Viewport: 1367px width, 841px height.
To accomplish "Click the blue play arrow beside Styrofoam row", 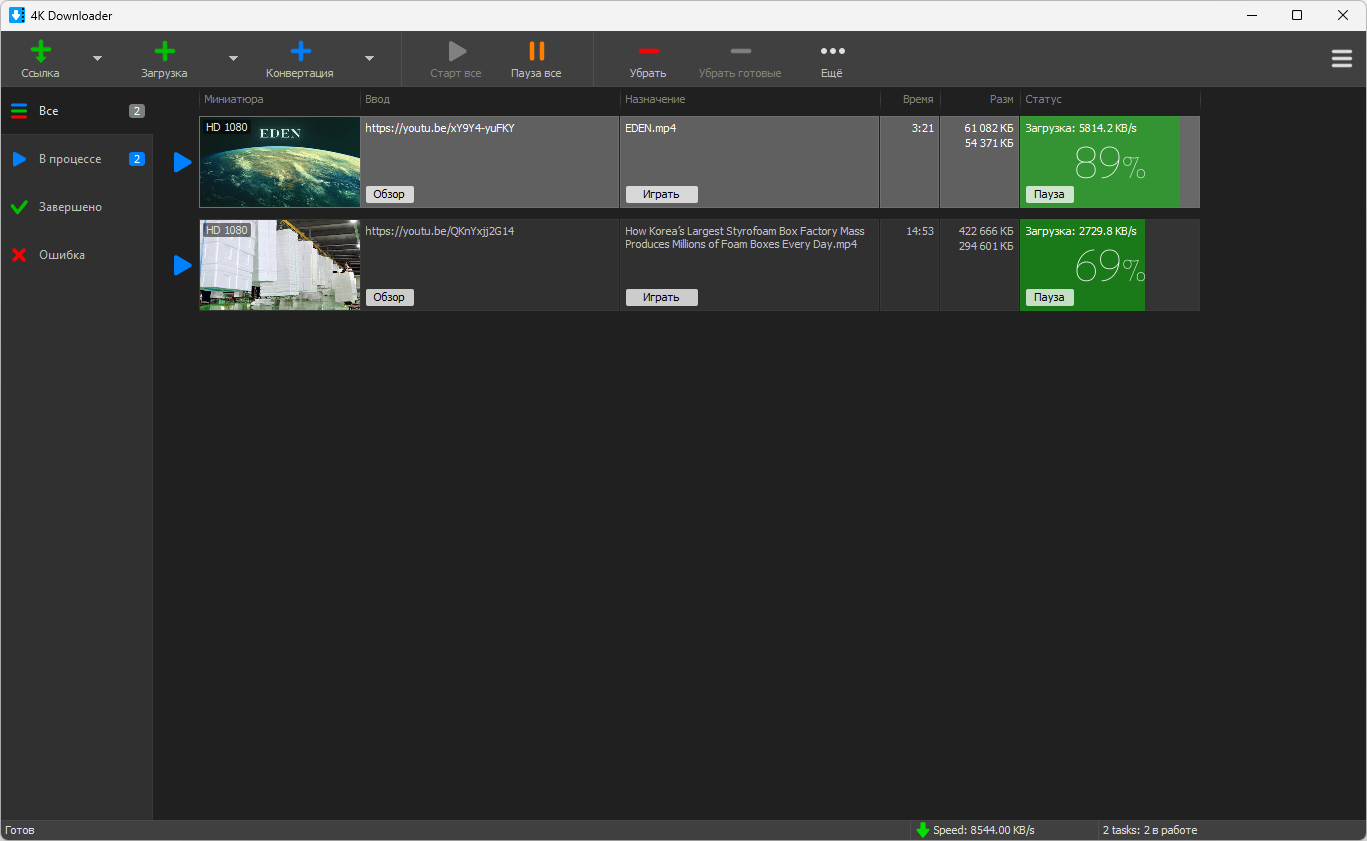I will [x=182, y=265].
